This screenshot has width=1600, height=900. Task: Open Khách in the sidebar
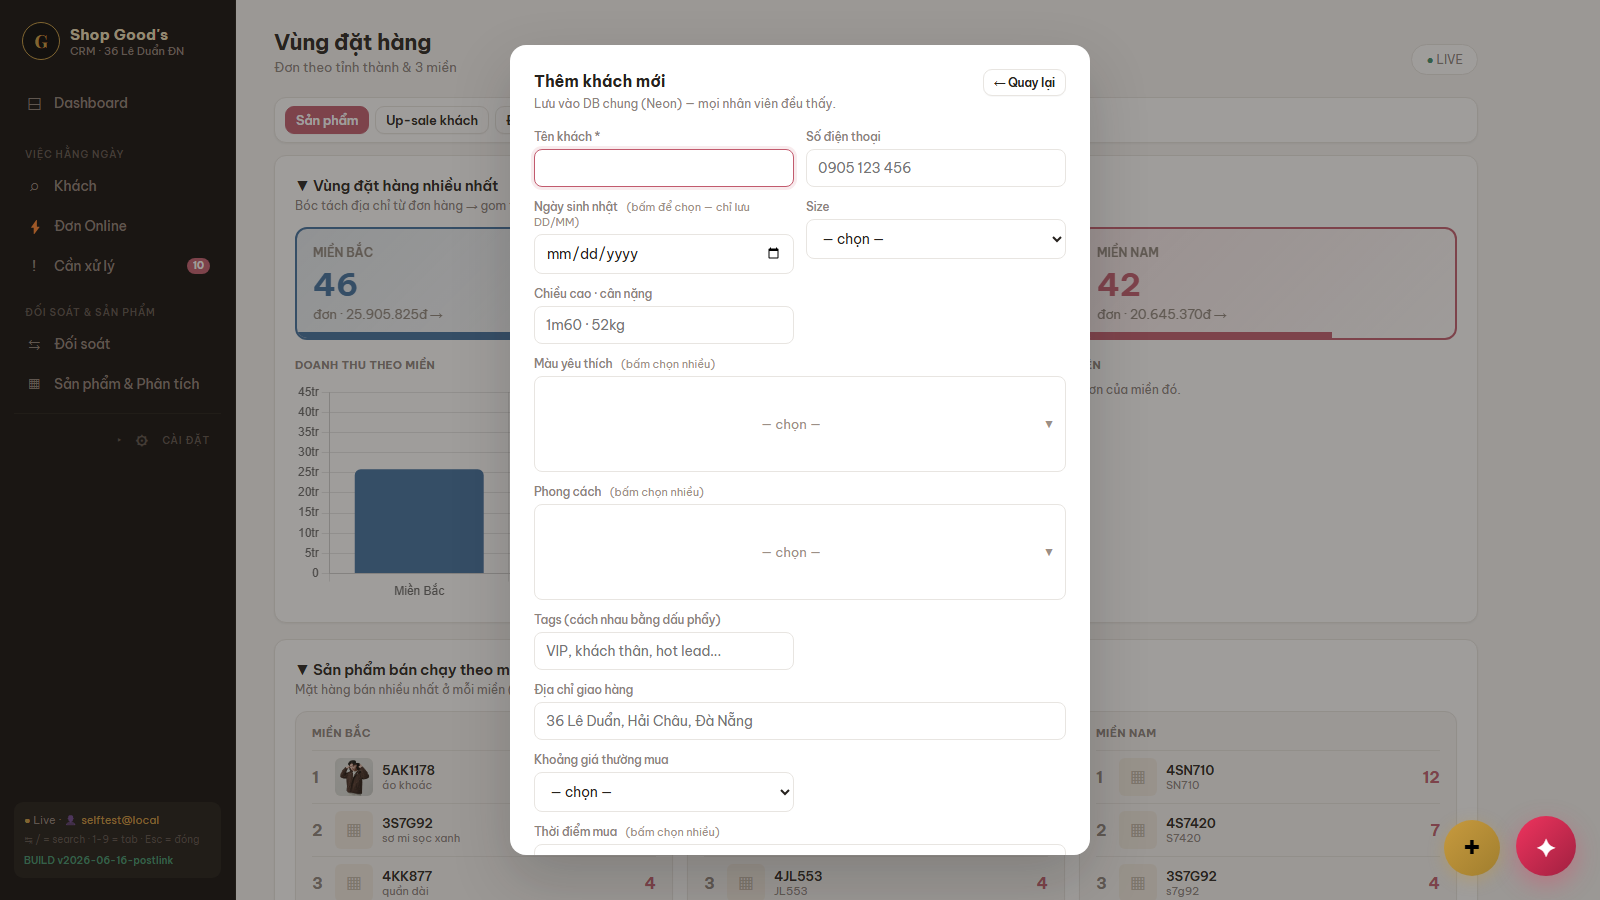118,187
